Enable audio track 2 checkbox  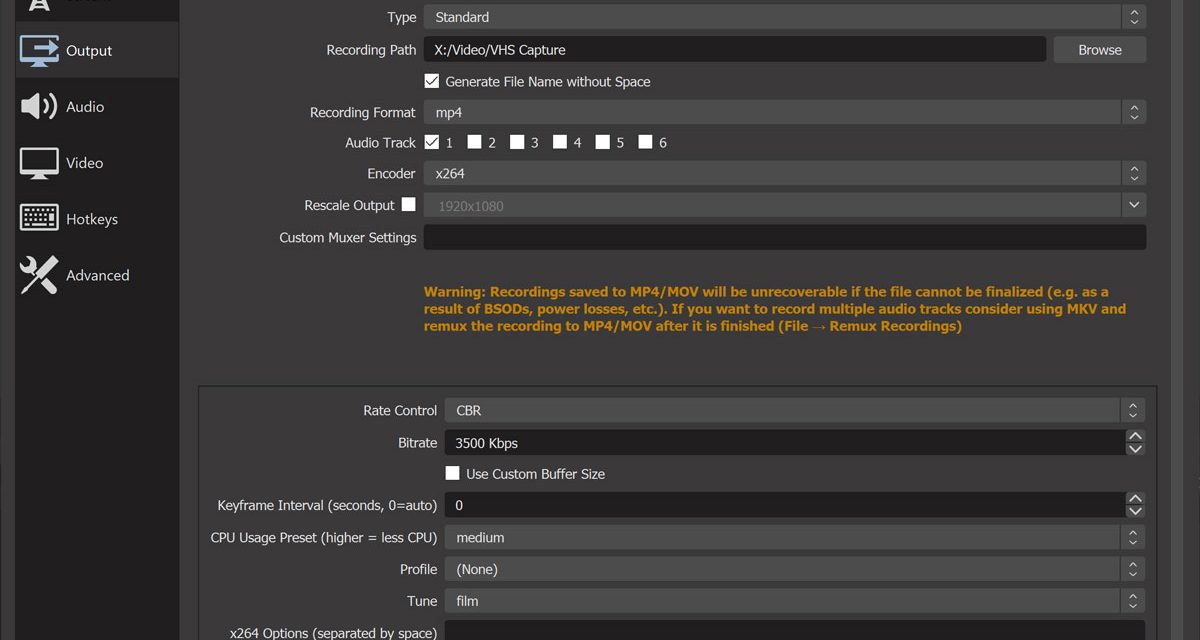(475, 142)
